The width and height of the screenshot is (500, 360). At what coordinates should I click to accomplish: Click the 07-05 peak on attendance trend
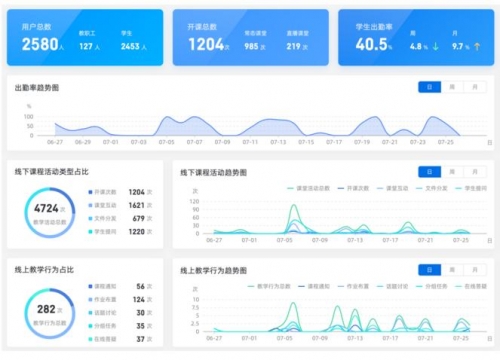click(x=167, y=117)
